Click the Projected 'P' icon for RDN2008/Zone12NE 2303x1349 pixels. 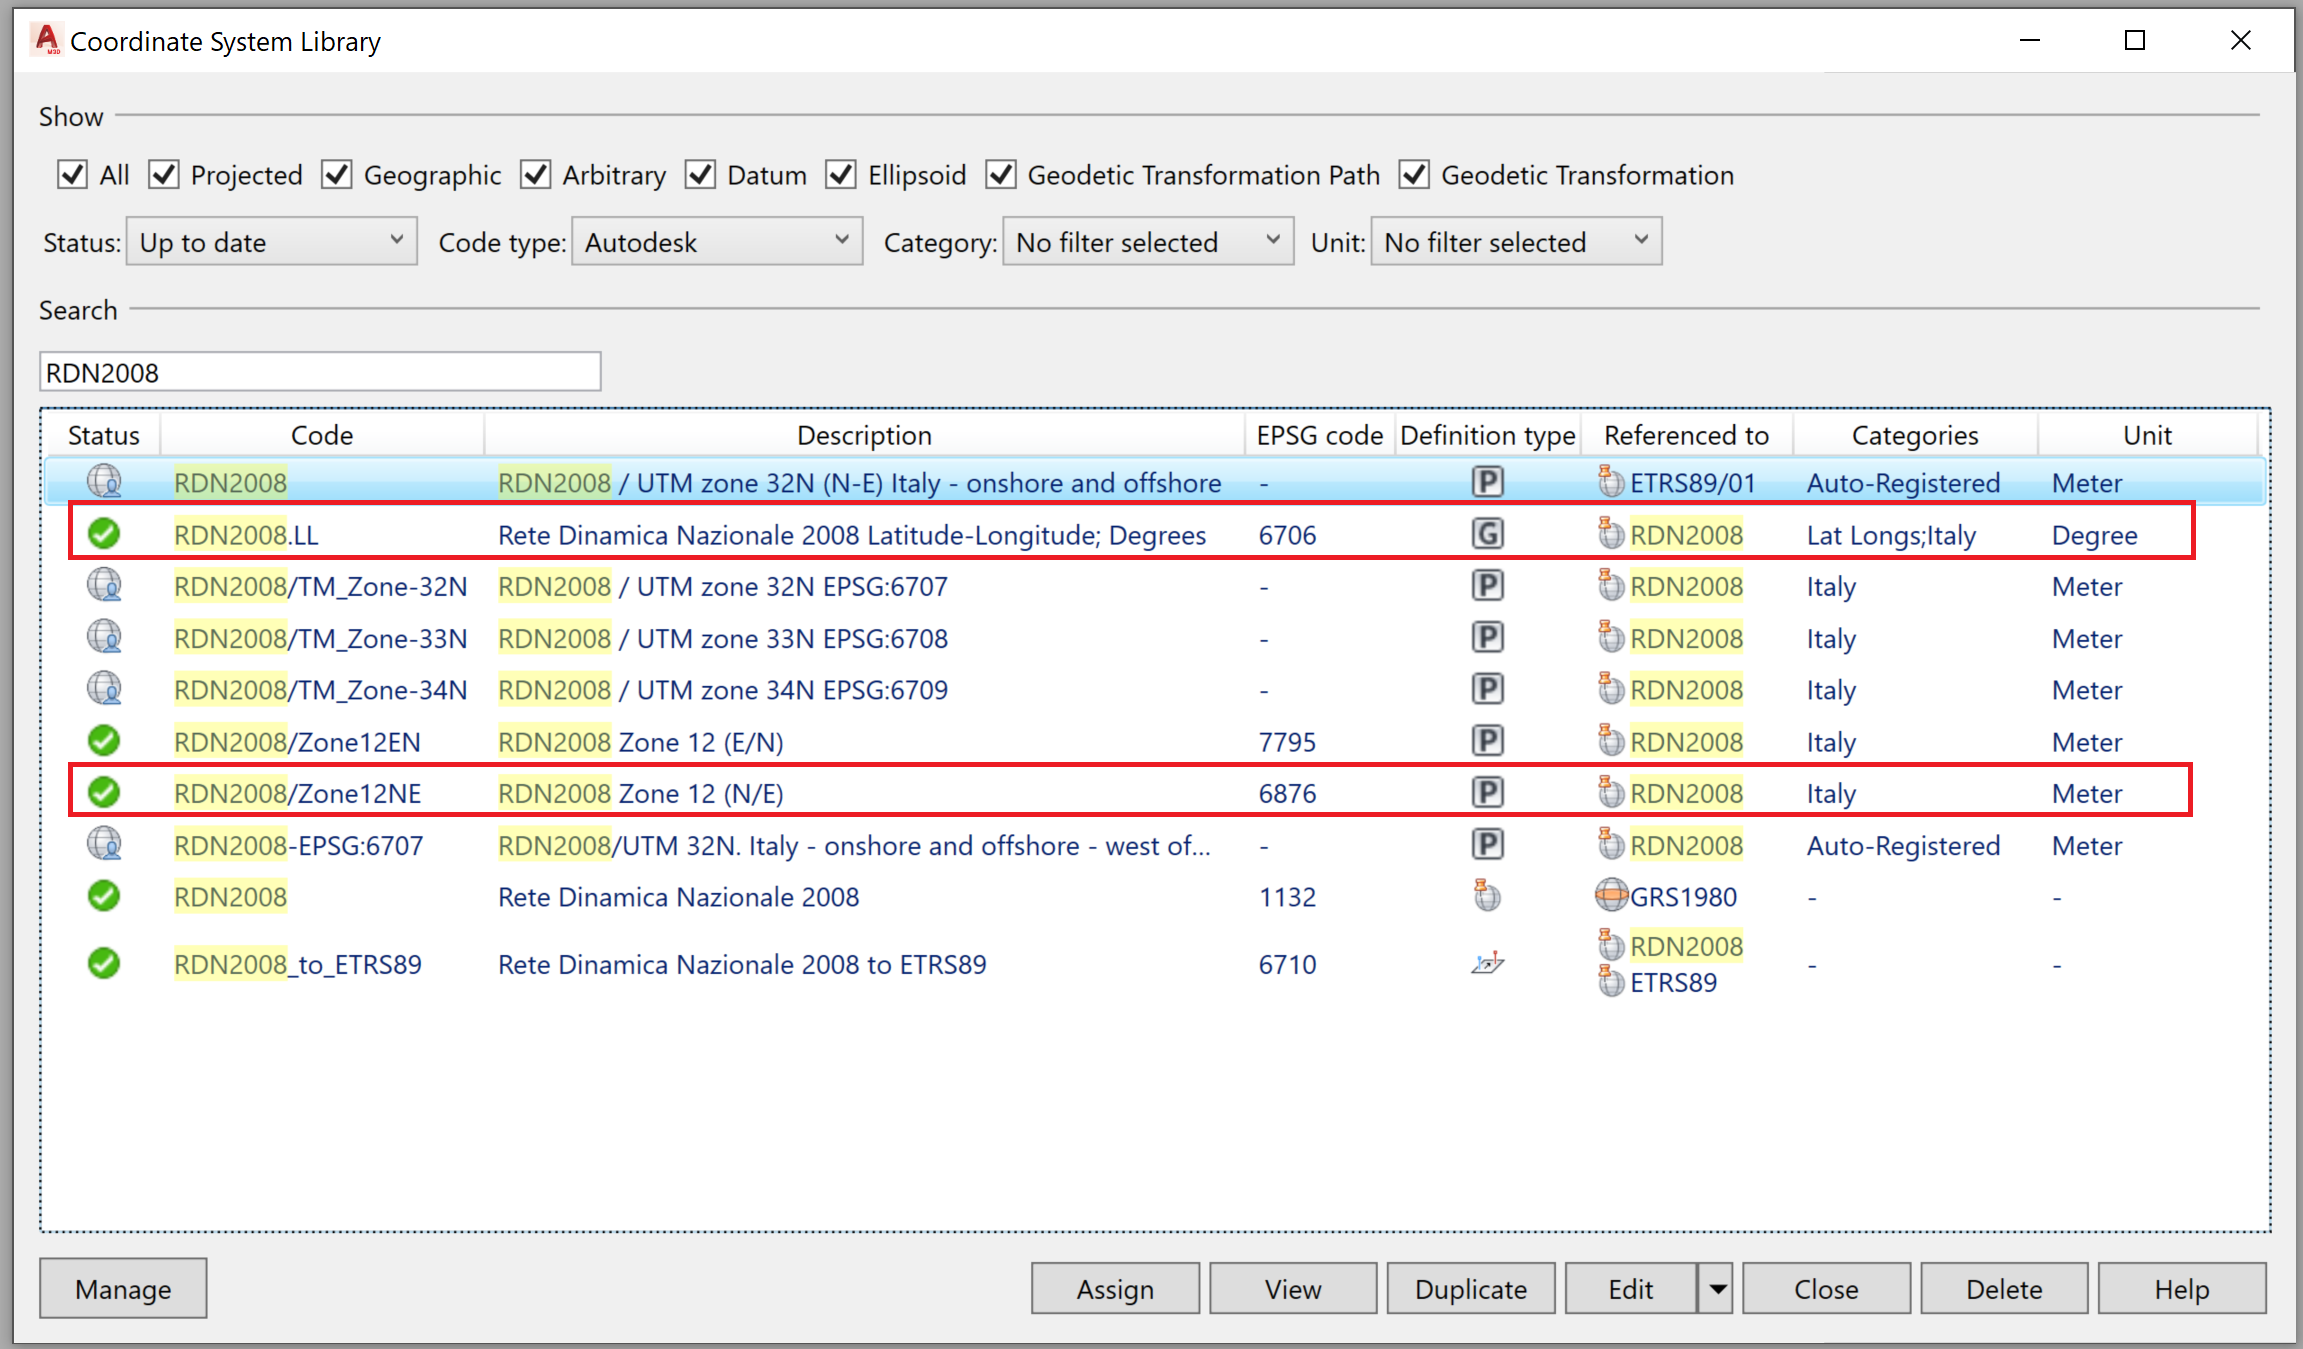(1487, 793)
